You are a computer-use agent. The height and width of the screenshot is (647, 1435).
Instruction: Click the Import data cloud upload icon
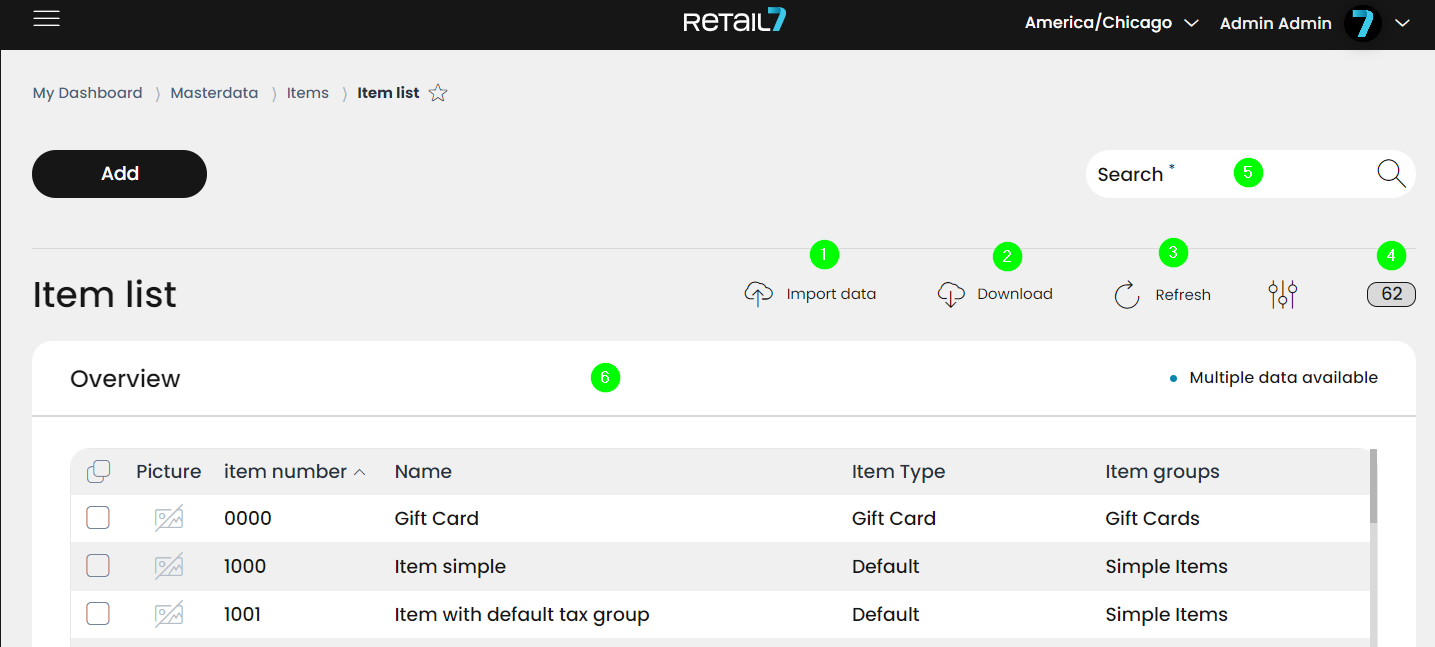(x=759, y=294)
